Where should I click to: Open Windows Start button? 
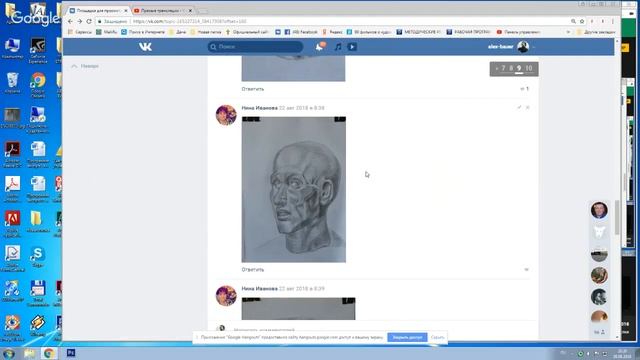pyautogui.click(x=9, y=353)
